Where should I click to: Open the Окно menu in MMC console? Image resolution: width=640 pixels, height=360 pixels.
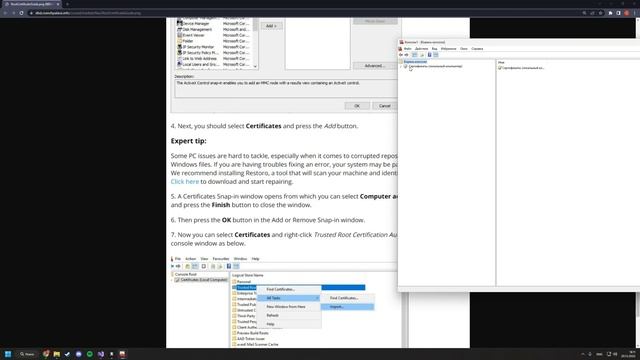tap(464, 49)
